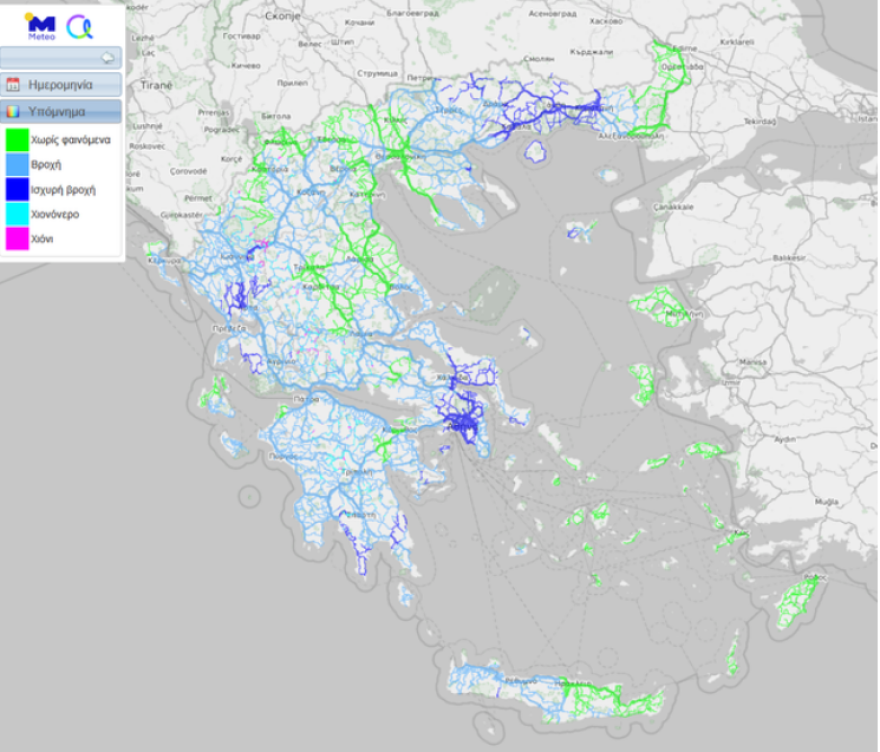Click inside the search input field
The image size is (880, 752).
point(55,57)
